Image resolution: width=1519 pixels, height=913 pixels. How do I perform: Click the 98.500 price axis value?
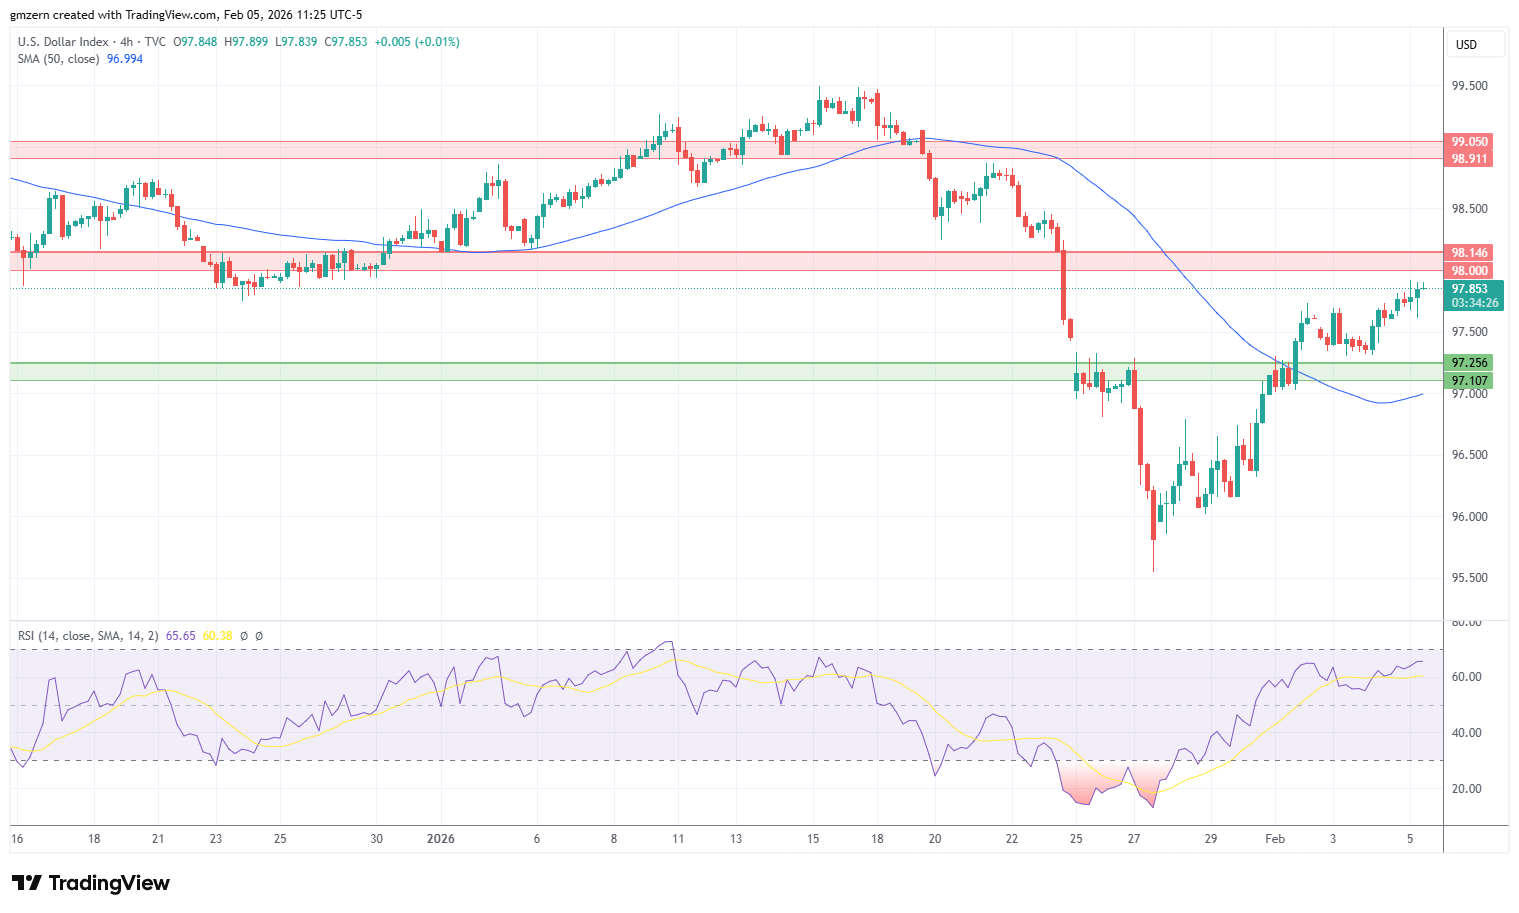(x=1470, y=209)
